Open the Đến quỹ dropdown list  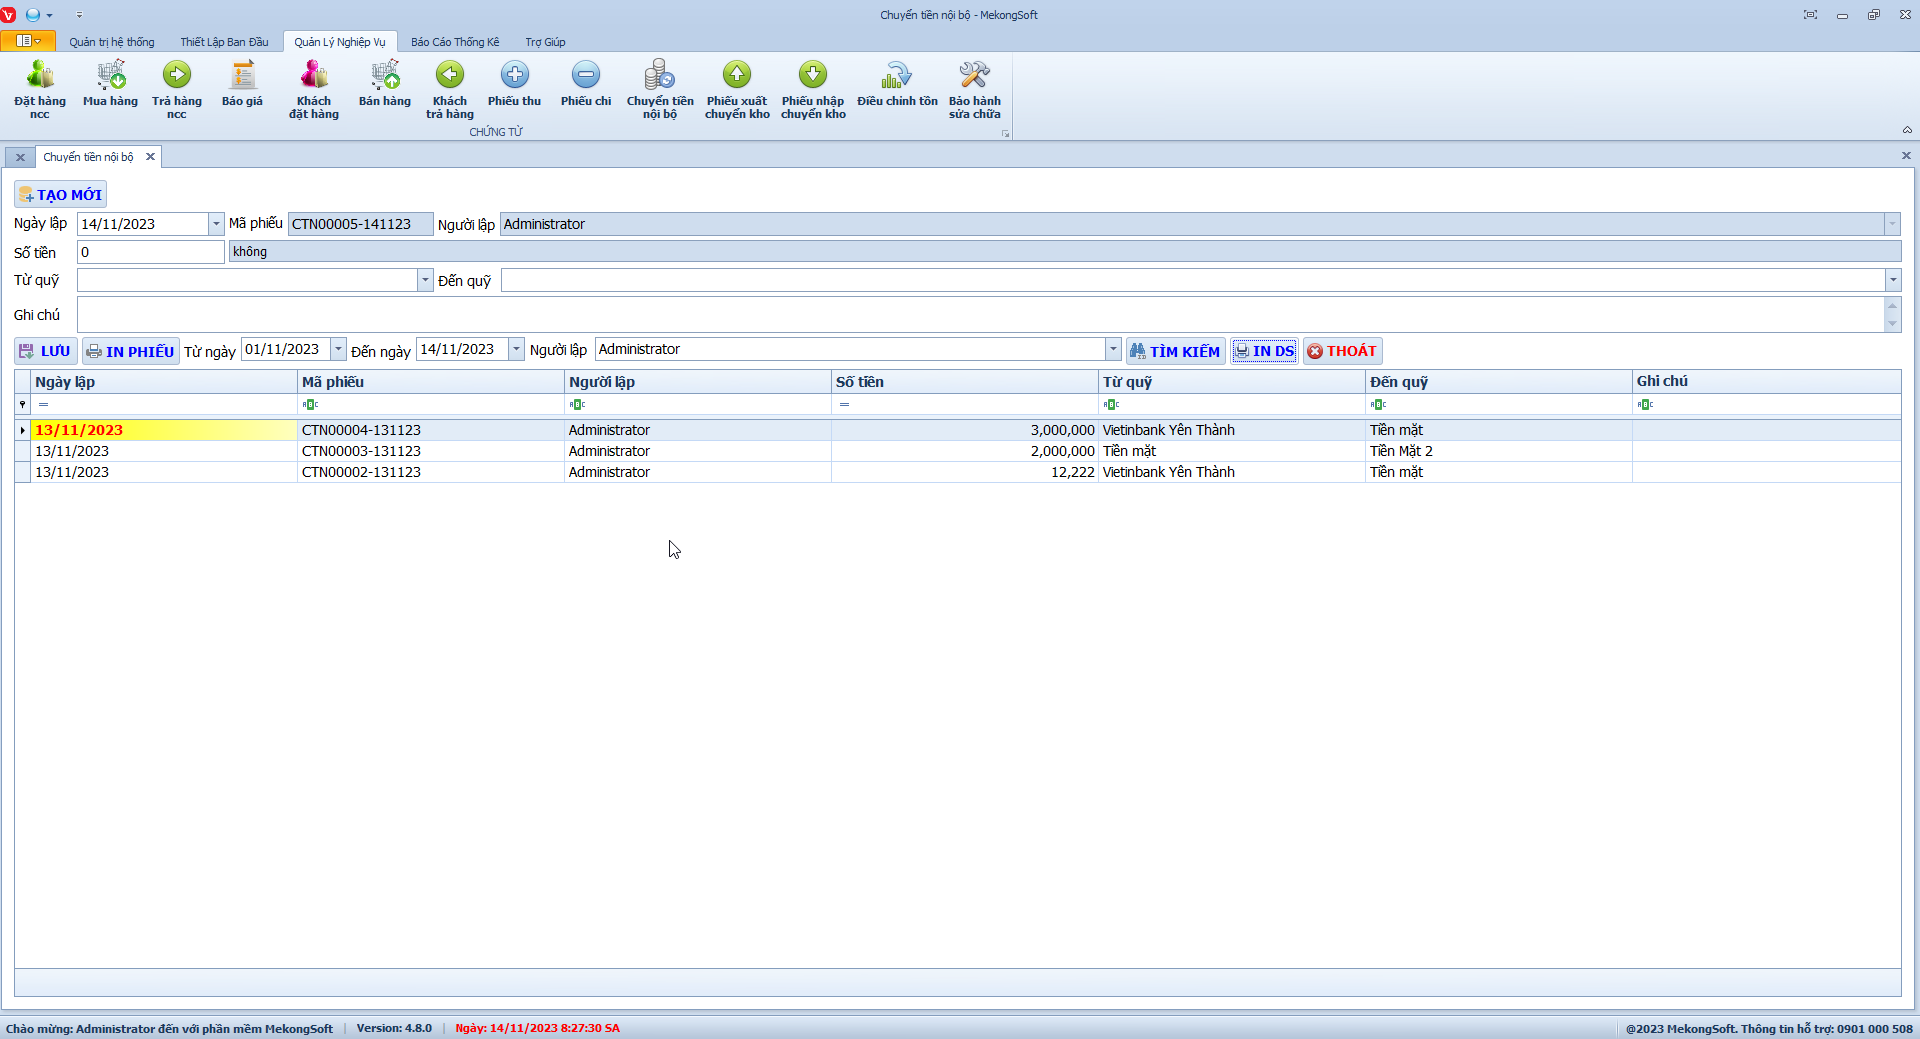[1892, 280]
